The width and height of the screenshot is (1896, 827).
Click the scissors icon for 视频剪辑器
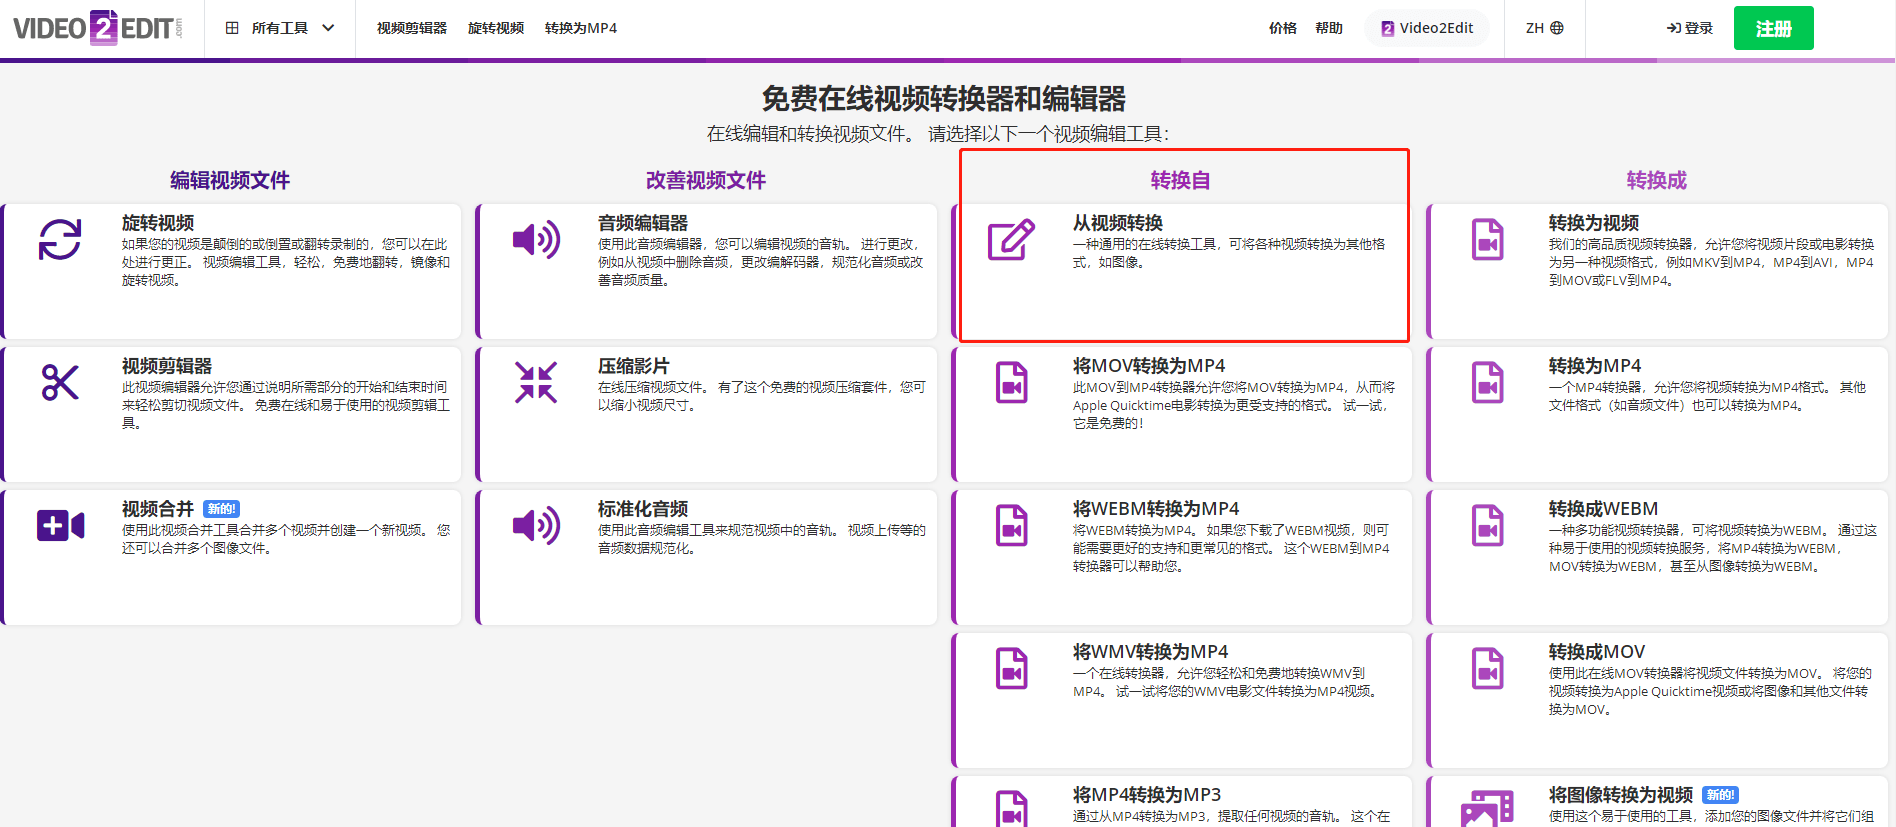(x=60, y=382)
